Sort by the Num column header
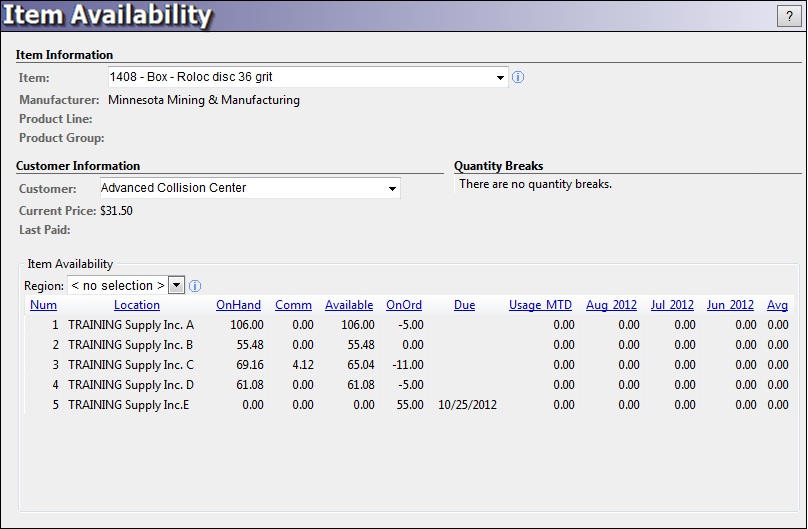The height and width of the screenshot is (529, 808). tap(43, 305)
